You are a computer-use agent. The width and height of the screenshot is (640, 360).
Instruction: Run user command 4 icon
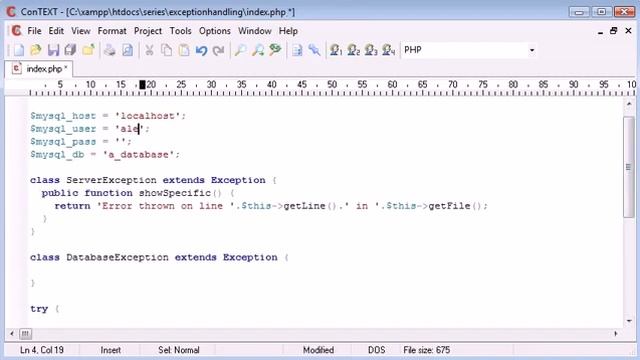click(389, 50)
